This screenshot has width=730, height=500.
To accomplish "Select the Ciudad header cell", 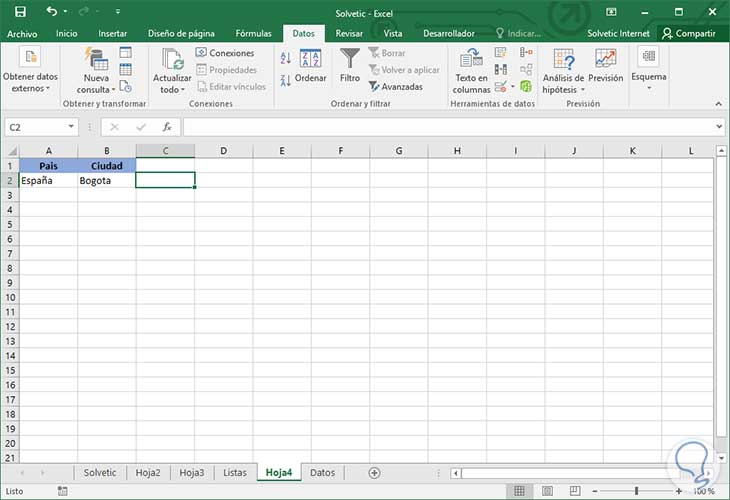I will click(107, 166).
